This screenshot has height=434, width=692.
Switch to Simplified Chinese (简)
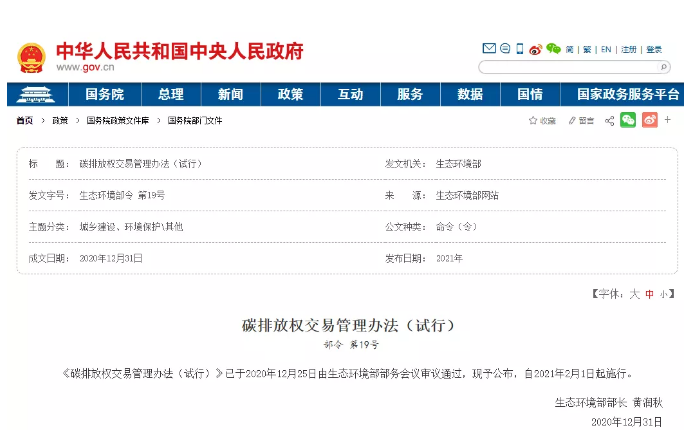[x=570, y=49]
